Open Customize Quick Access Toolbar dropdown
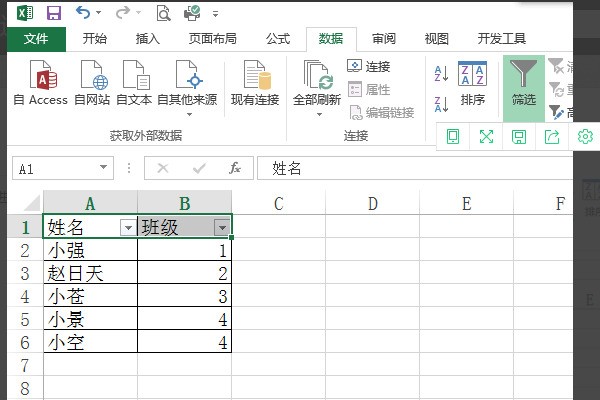This screenshot has width=600, height=400. click(x=215, y=14)
